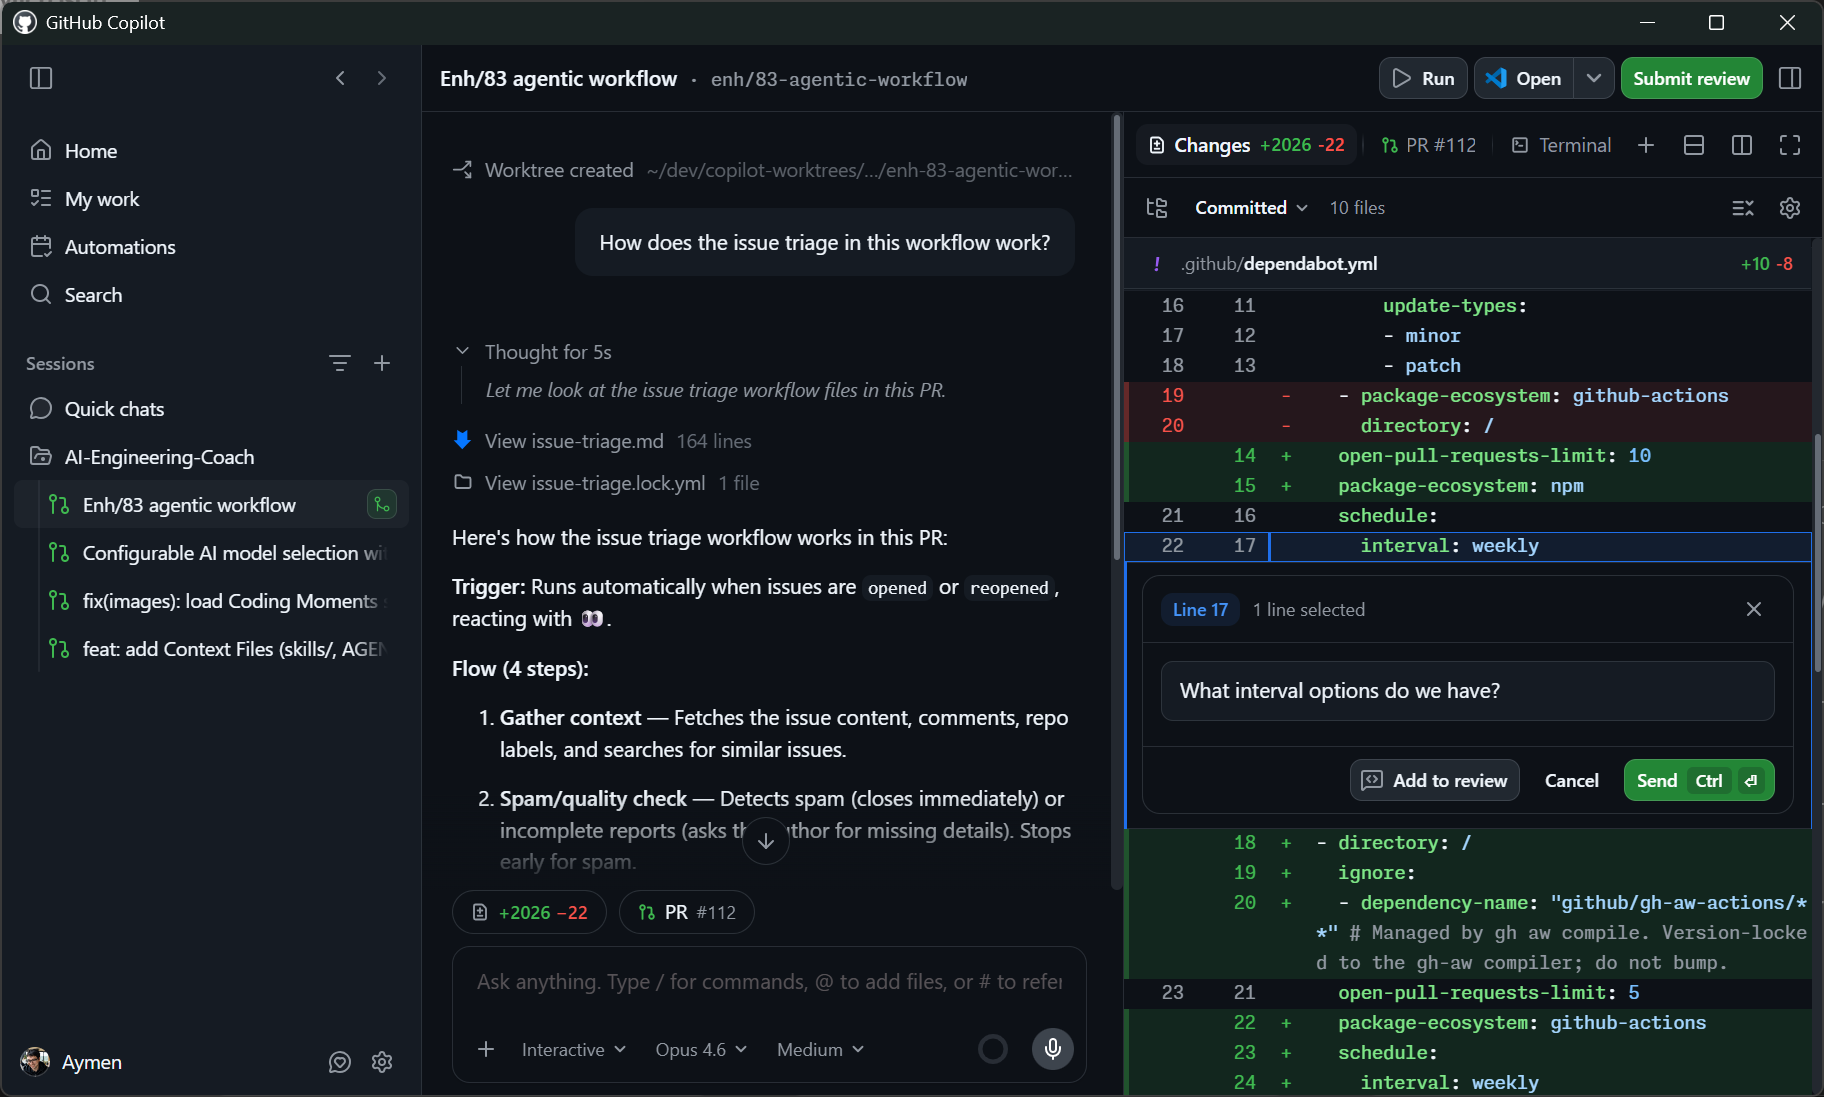The image size is (1824, 1097).
Task: Select the Enh/83 agentic workflow session
Action: 211,505
